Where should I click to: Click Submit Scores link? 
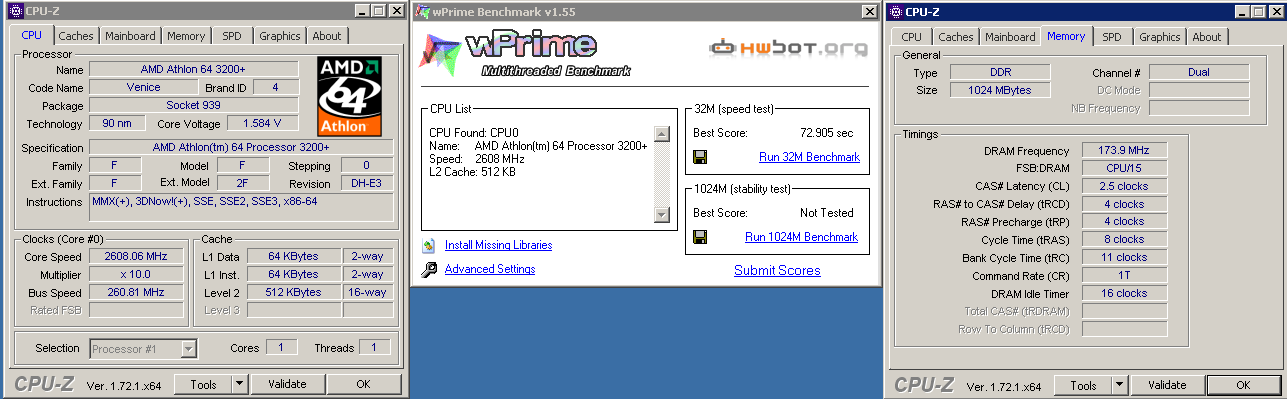click(777, 271)
